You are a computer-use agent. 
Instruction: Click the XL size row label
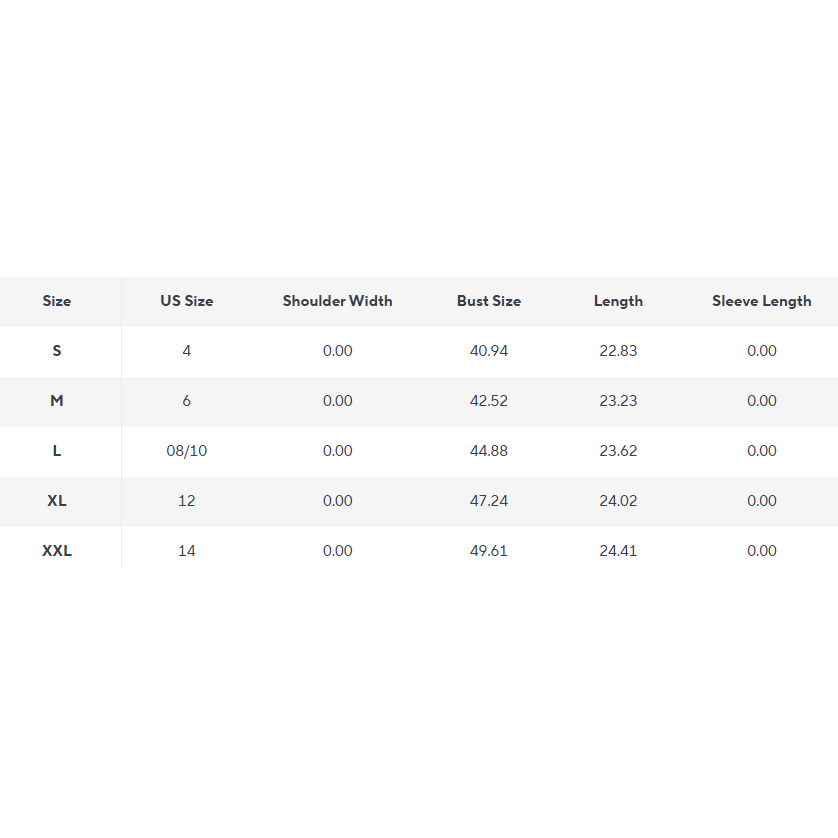[57, 501]
